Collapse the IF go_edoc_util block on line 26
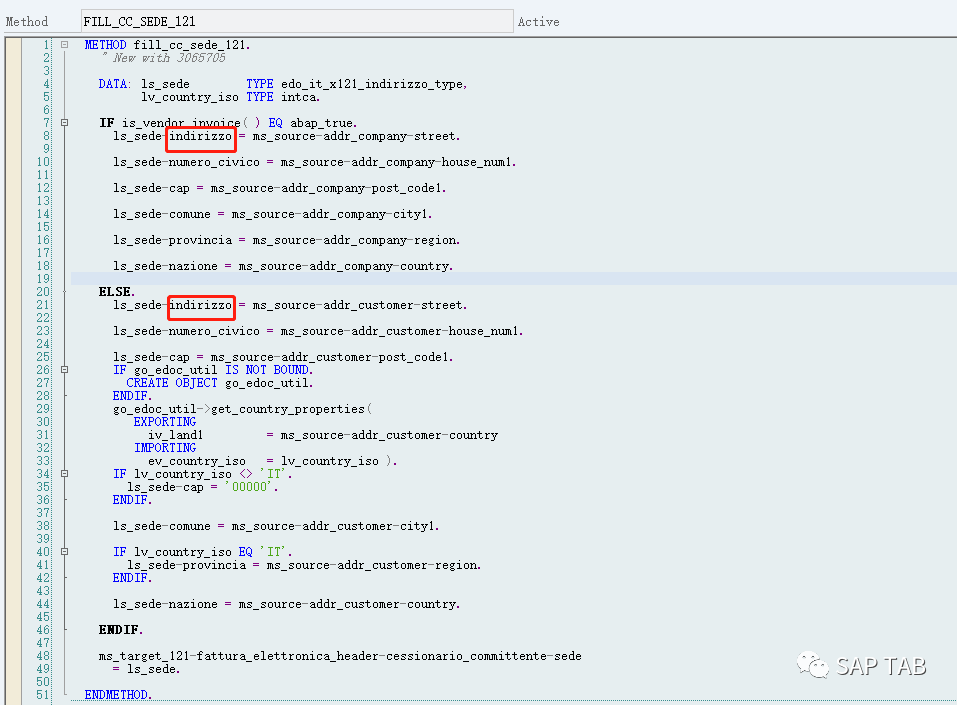Viewport: 957px width, 705px height. [x=64, y=370]
